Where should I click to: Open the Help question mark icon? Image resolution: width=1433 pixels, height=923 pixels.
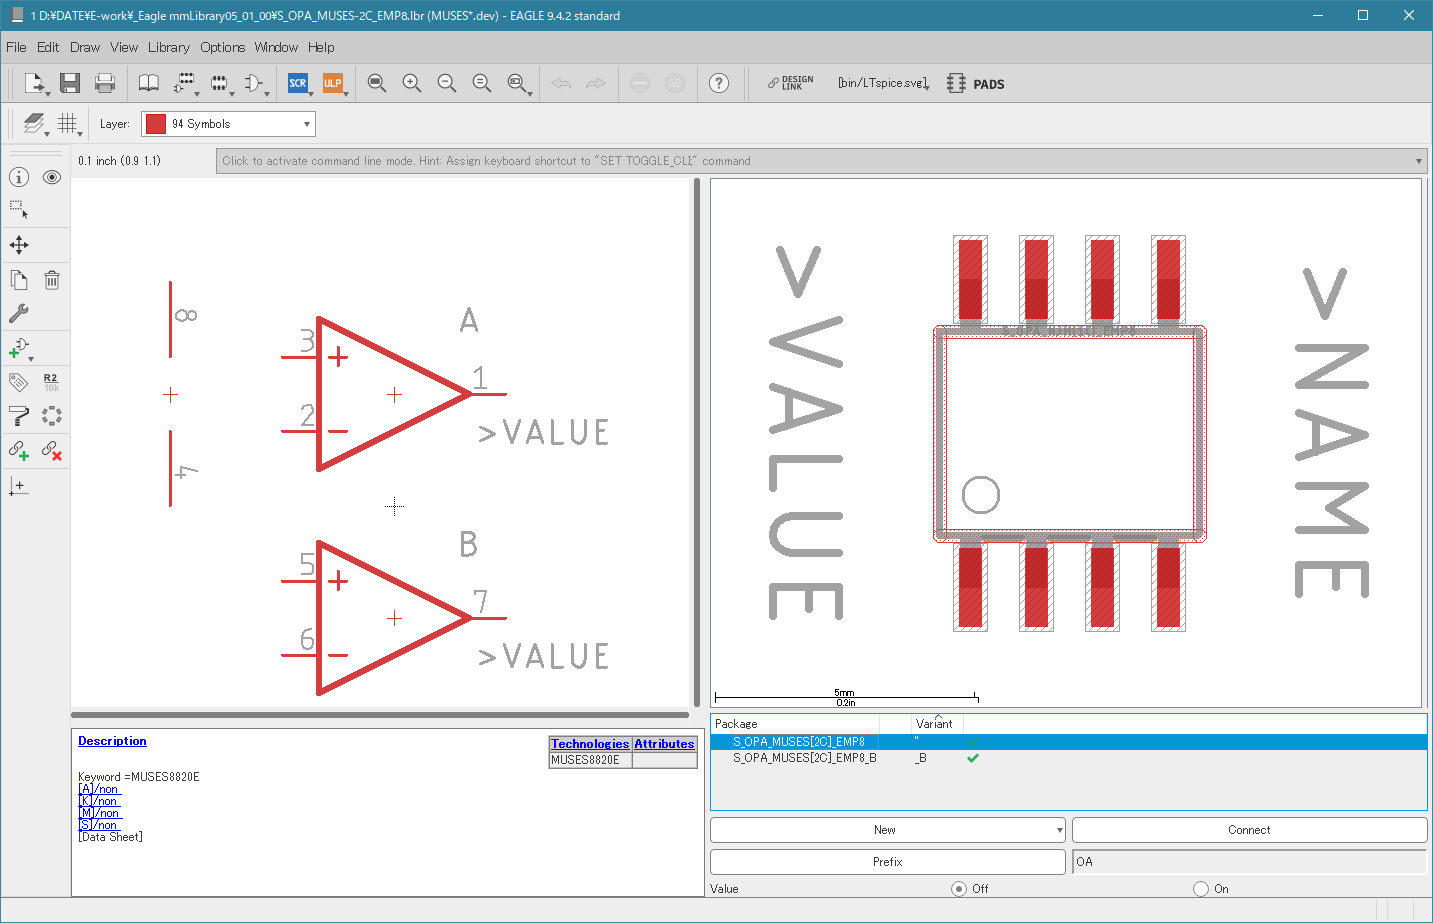(719, 83)
